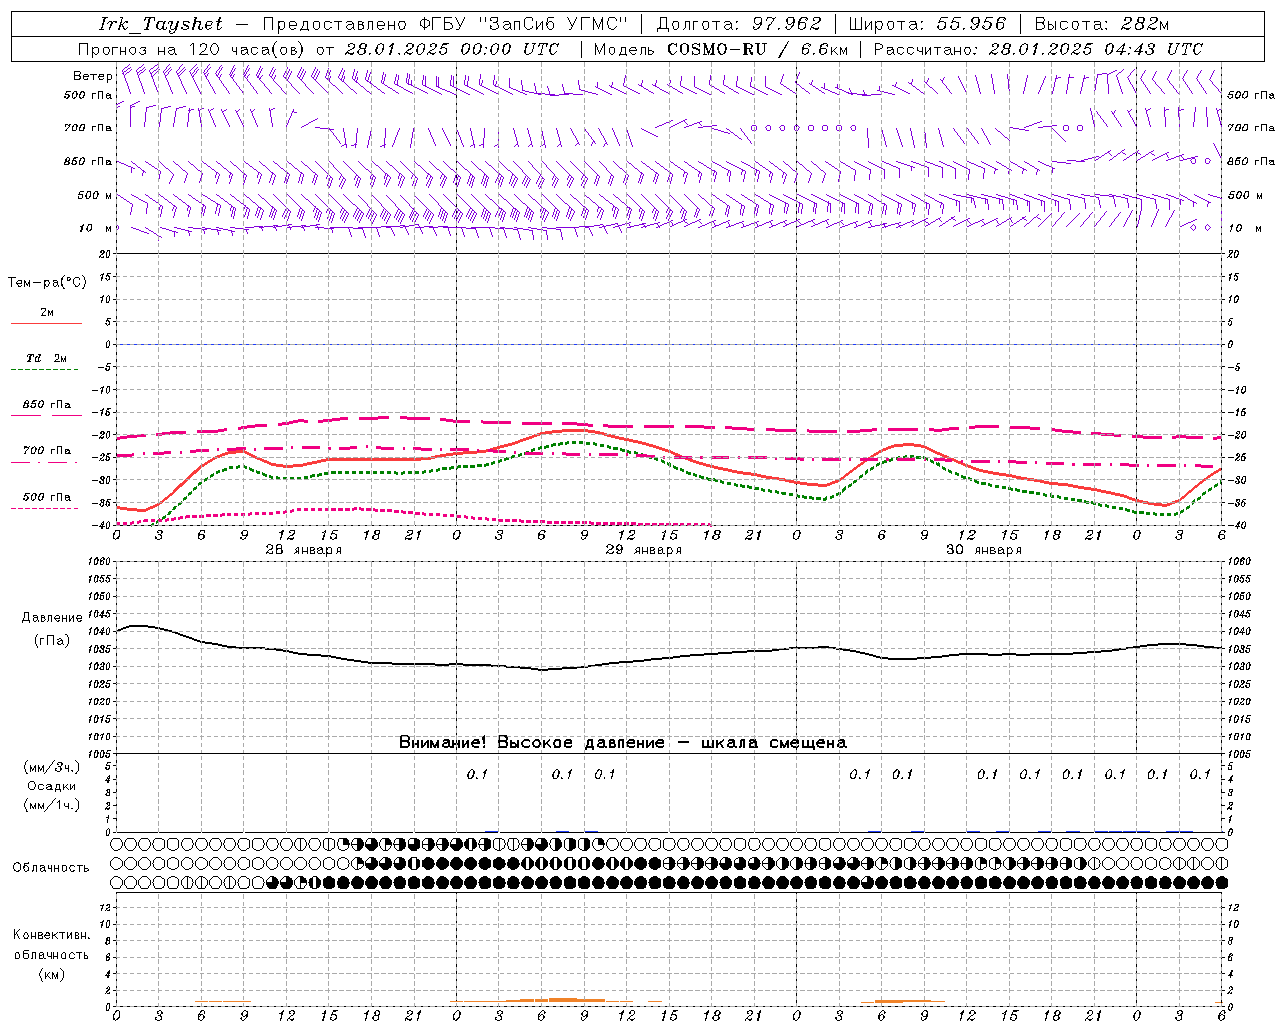This screenshot has width=1280, height=1024.
Task: Click the Тем-ра(°C) axis label
Action: click(47, 283)
